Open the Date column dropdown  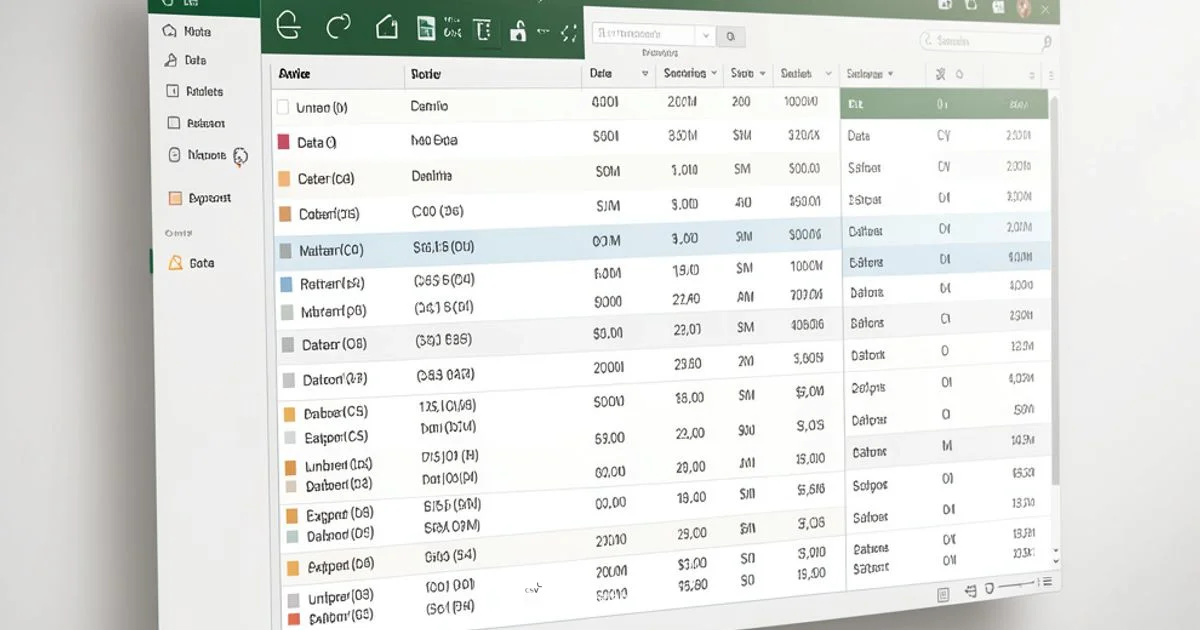click(x=645, y=73)
